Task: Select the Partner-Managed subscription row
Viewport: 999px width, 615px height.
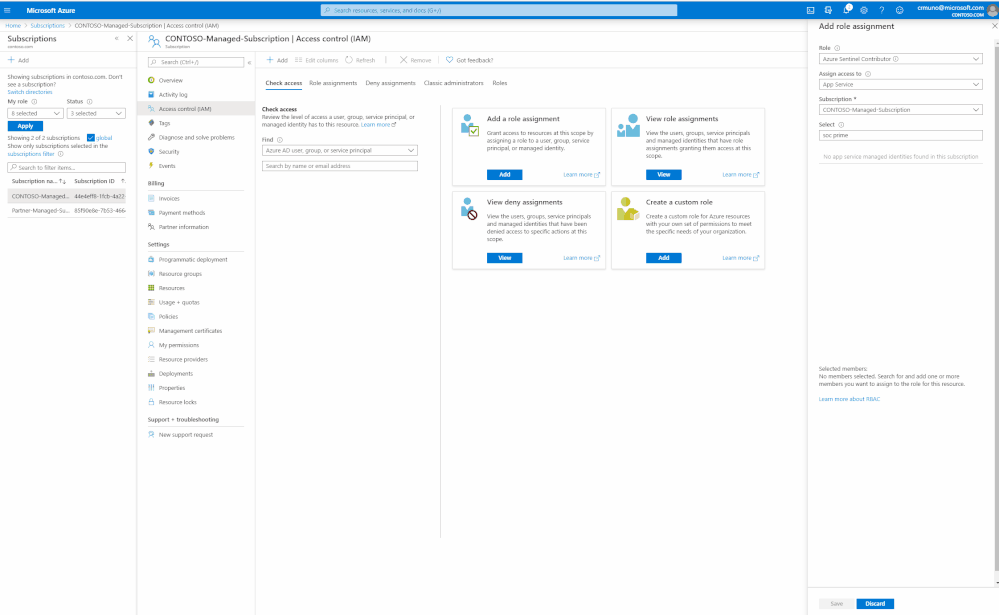Action: [x=67, y=210]
